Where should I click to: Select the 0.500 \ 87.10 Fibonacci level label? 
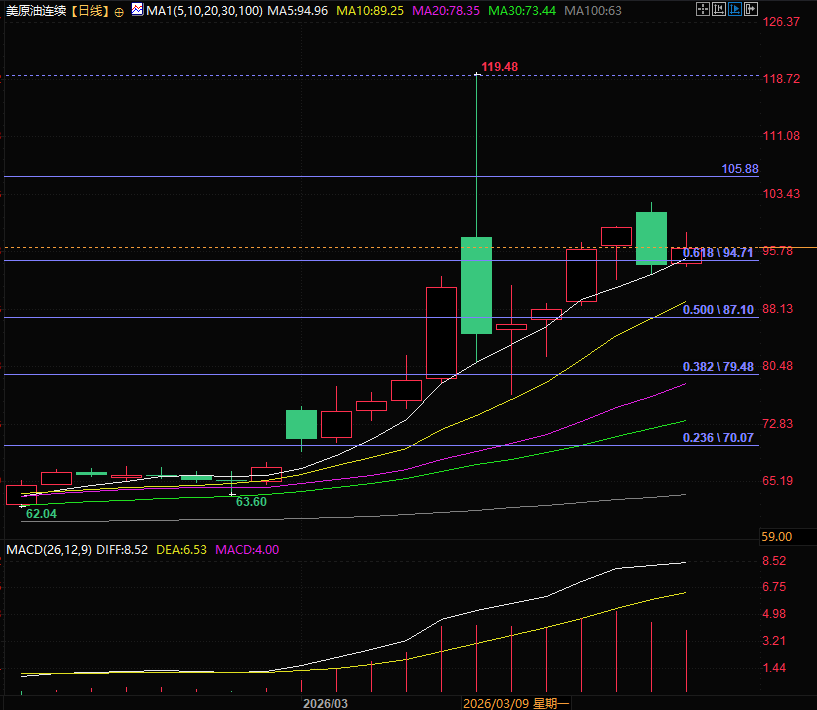click(x=717, y=310)
